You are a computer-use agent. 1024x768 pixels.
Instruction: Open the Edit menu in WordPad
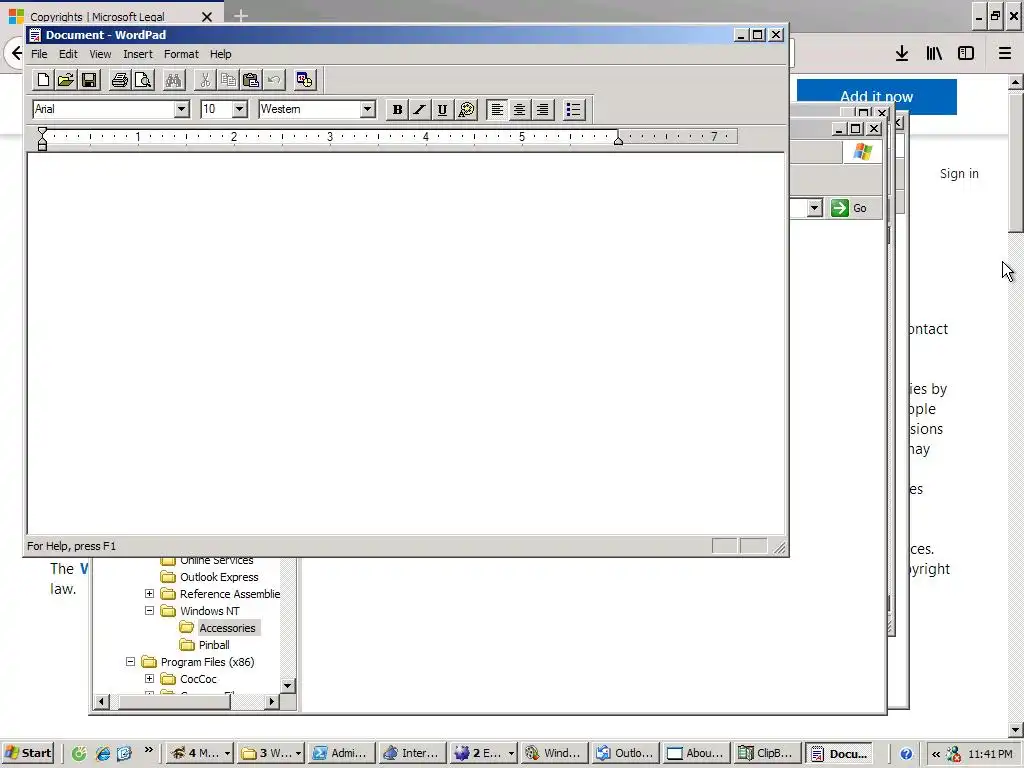68,54
